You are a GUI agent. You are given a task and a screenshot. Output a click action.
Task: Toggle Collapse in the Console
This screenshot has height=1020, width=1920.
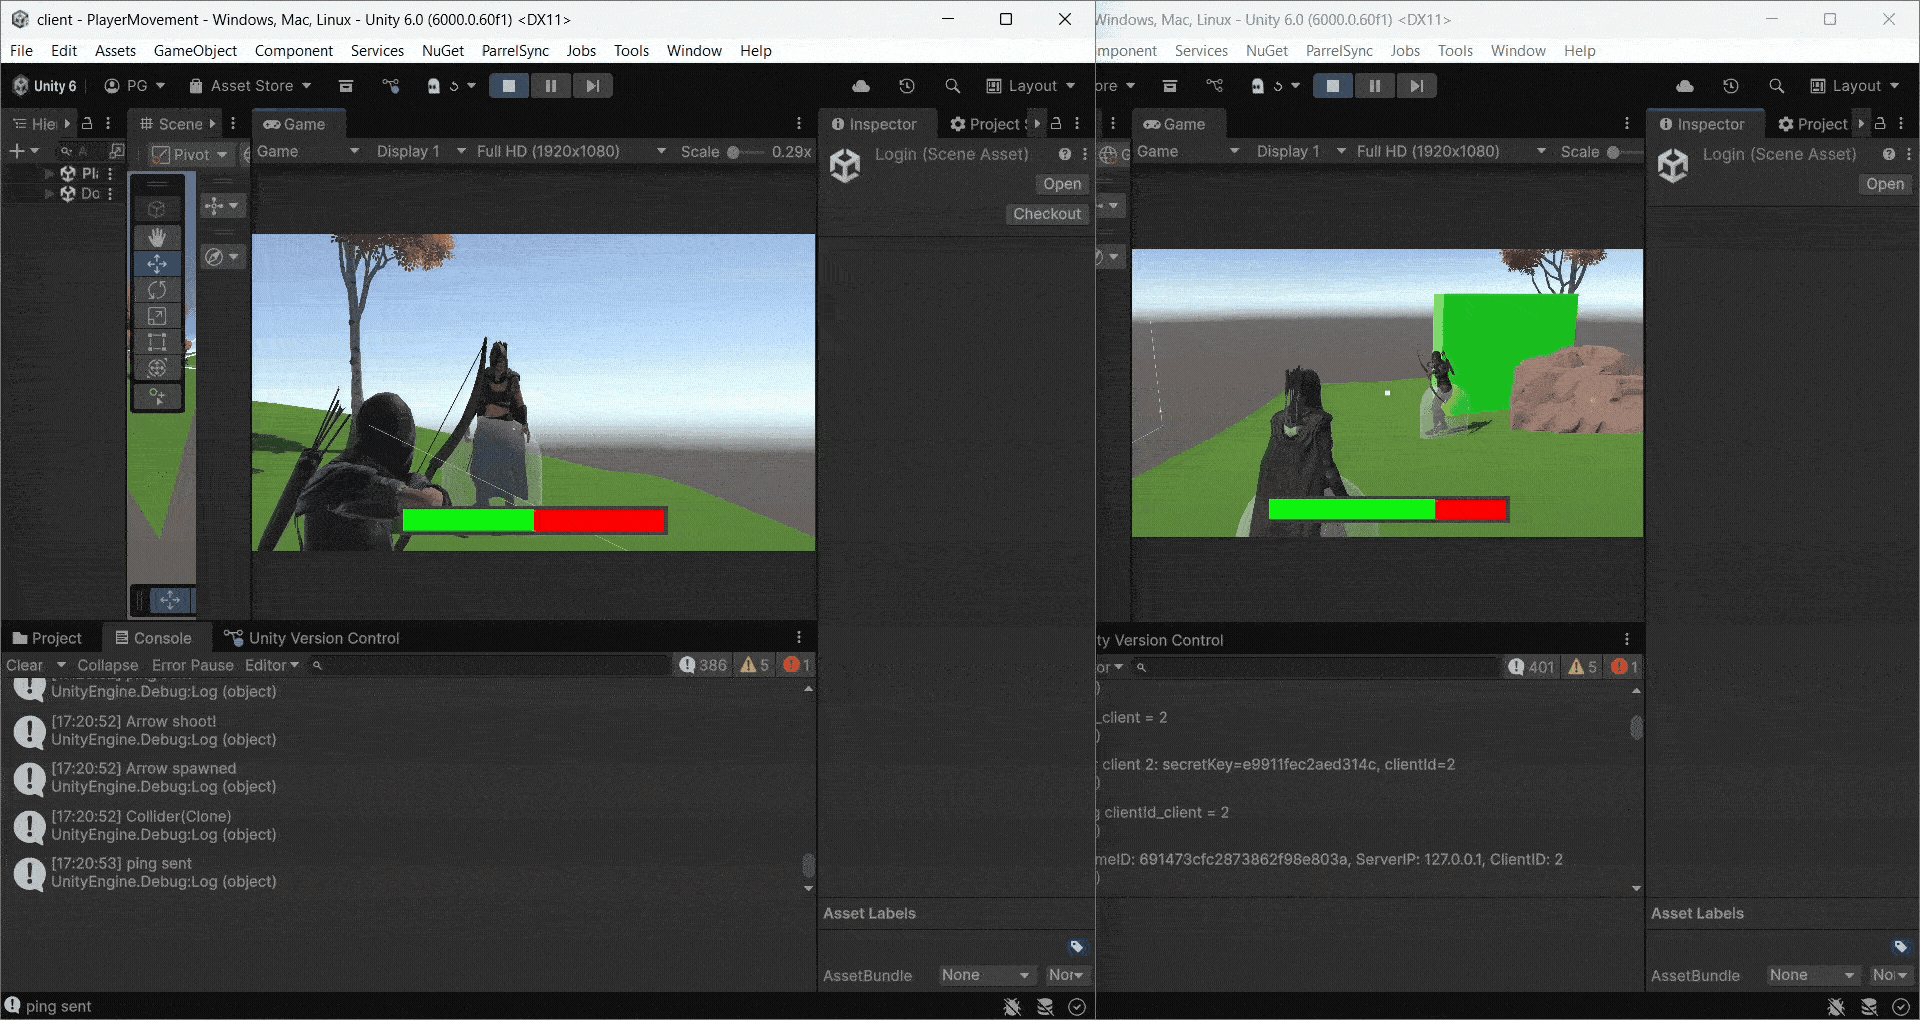click(x=107, y=665)
